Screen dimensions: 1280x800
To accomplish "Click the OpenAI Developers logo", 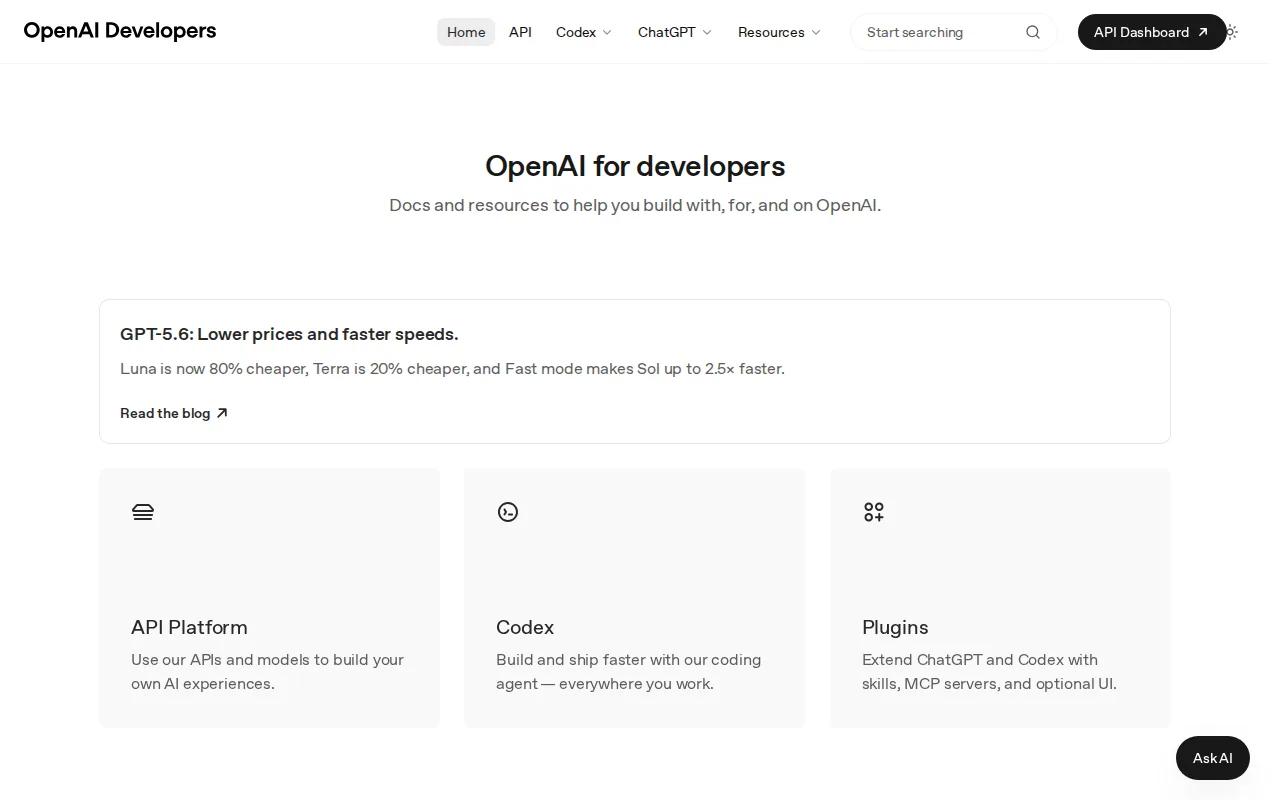I will tap(120, 31).
